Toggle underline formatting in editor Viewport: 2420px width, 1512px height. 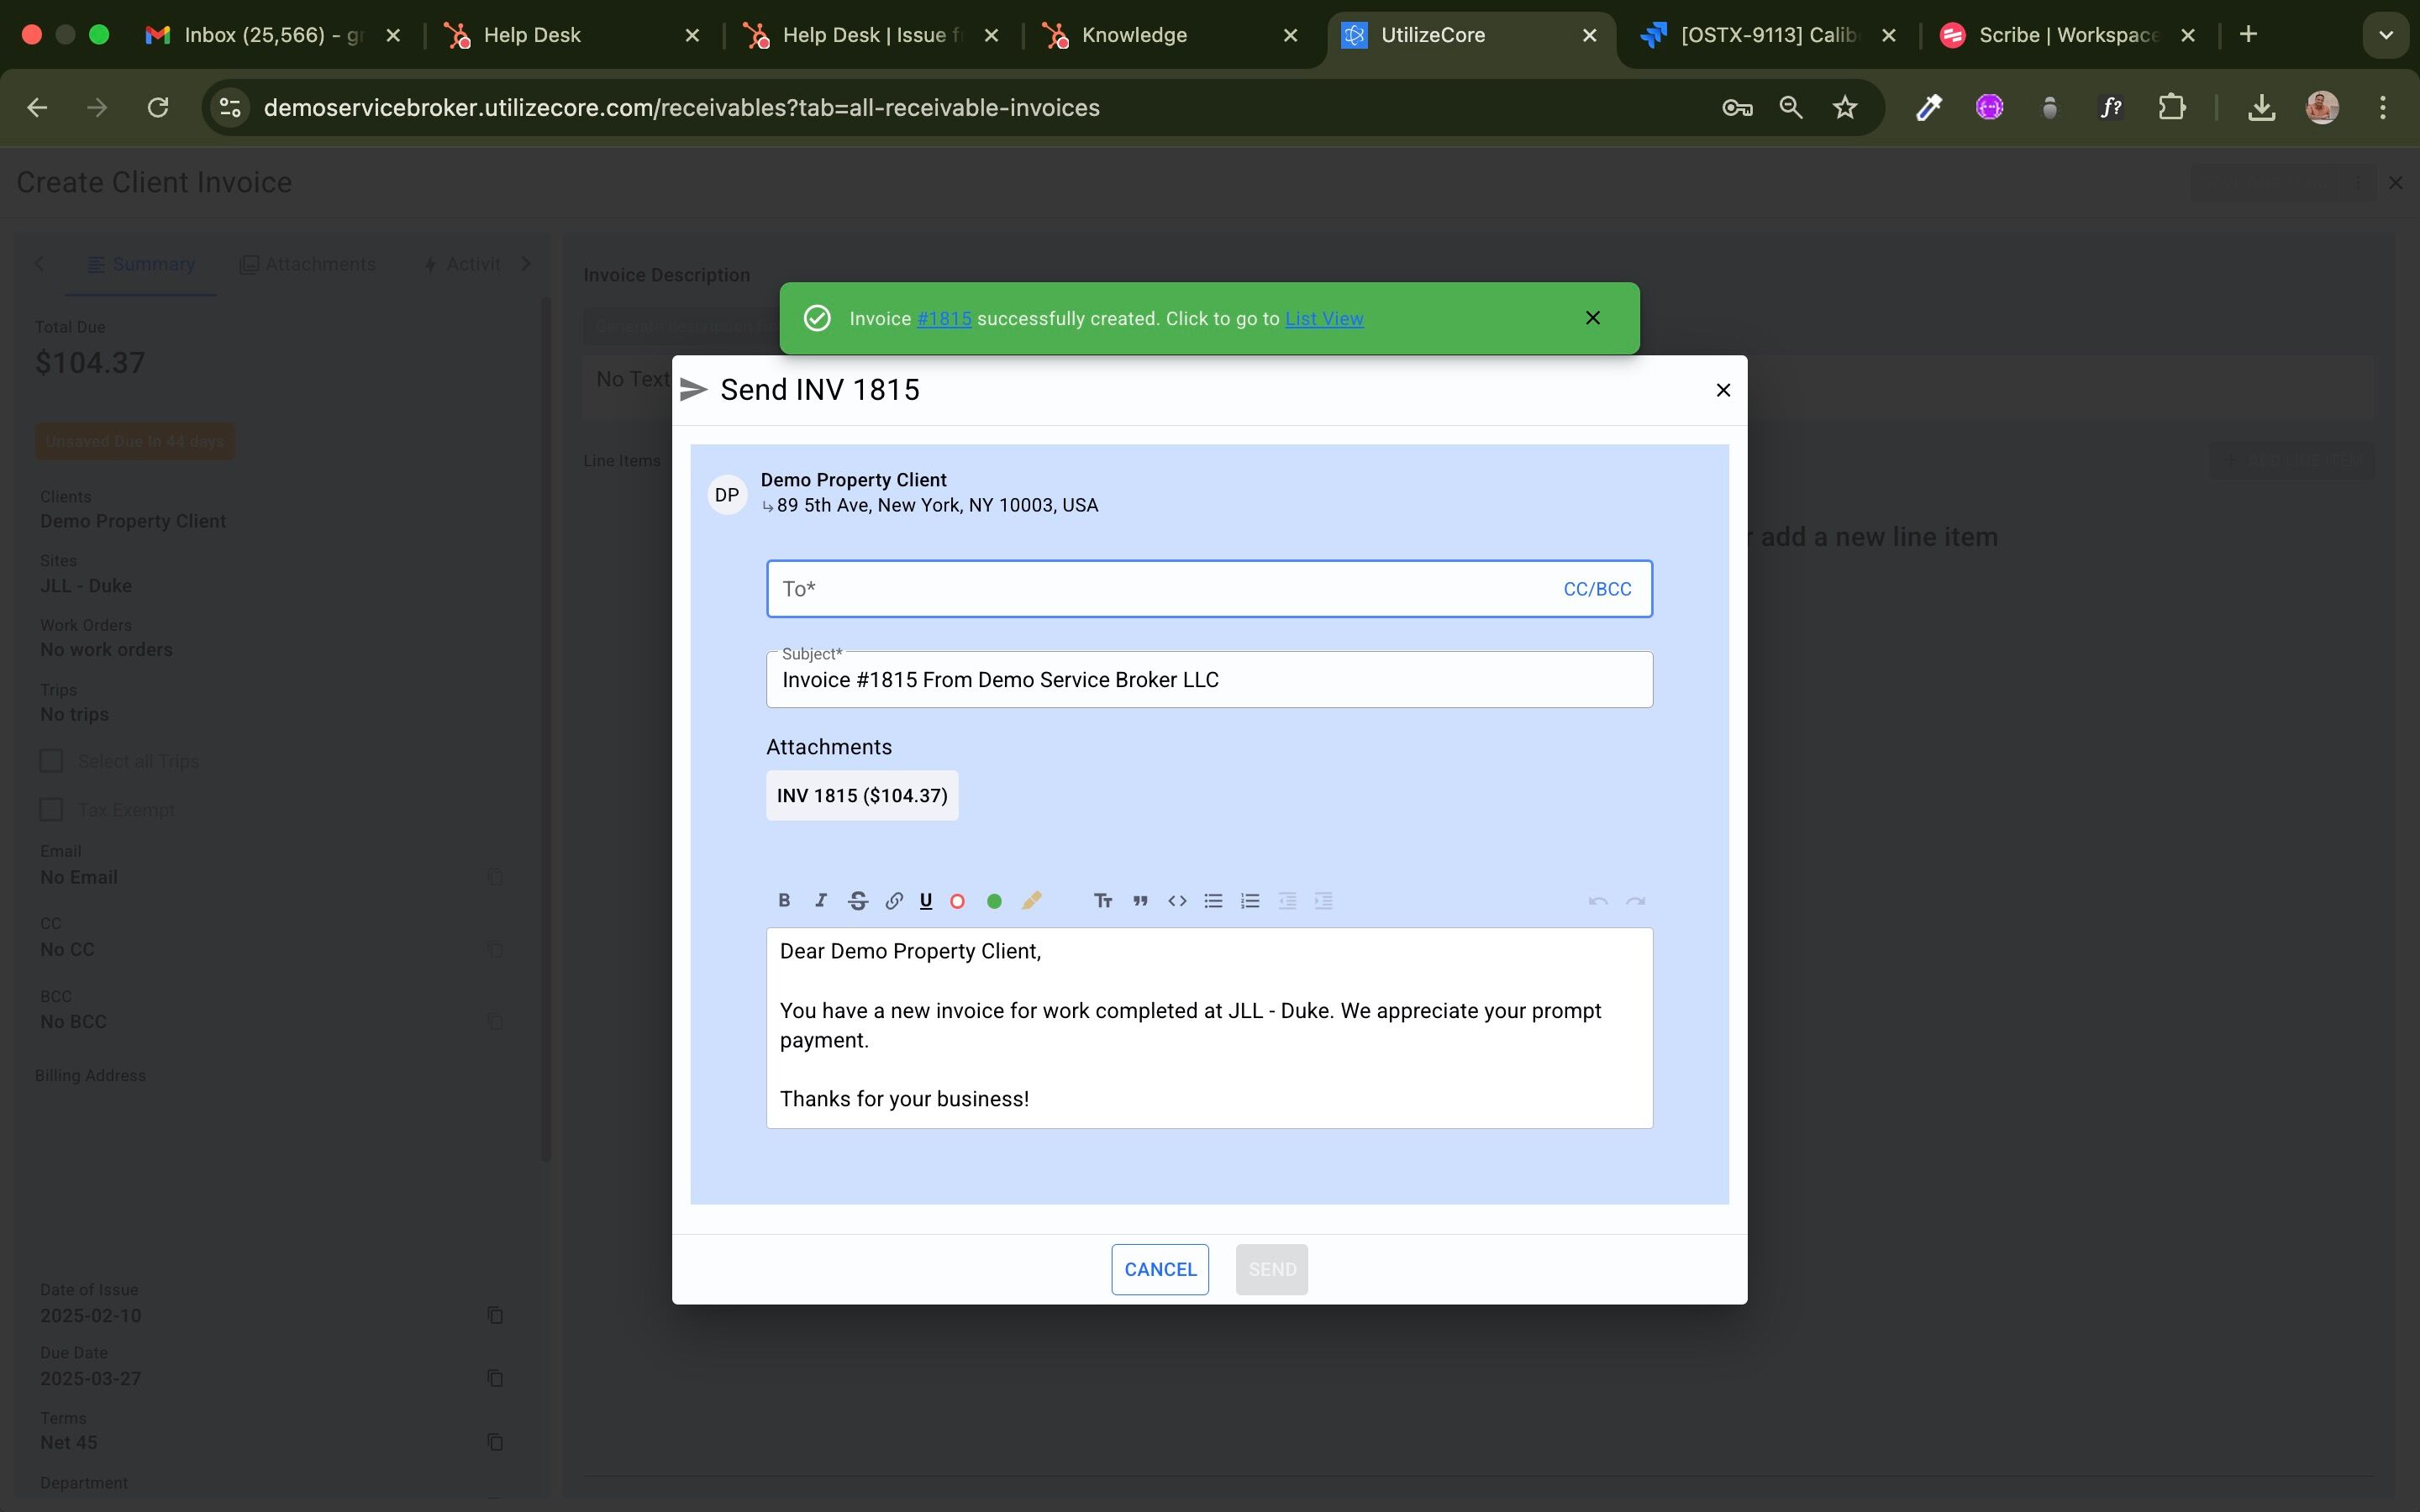[926, 900]
